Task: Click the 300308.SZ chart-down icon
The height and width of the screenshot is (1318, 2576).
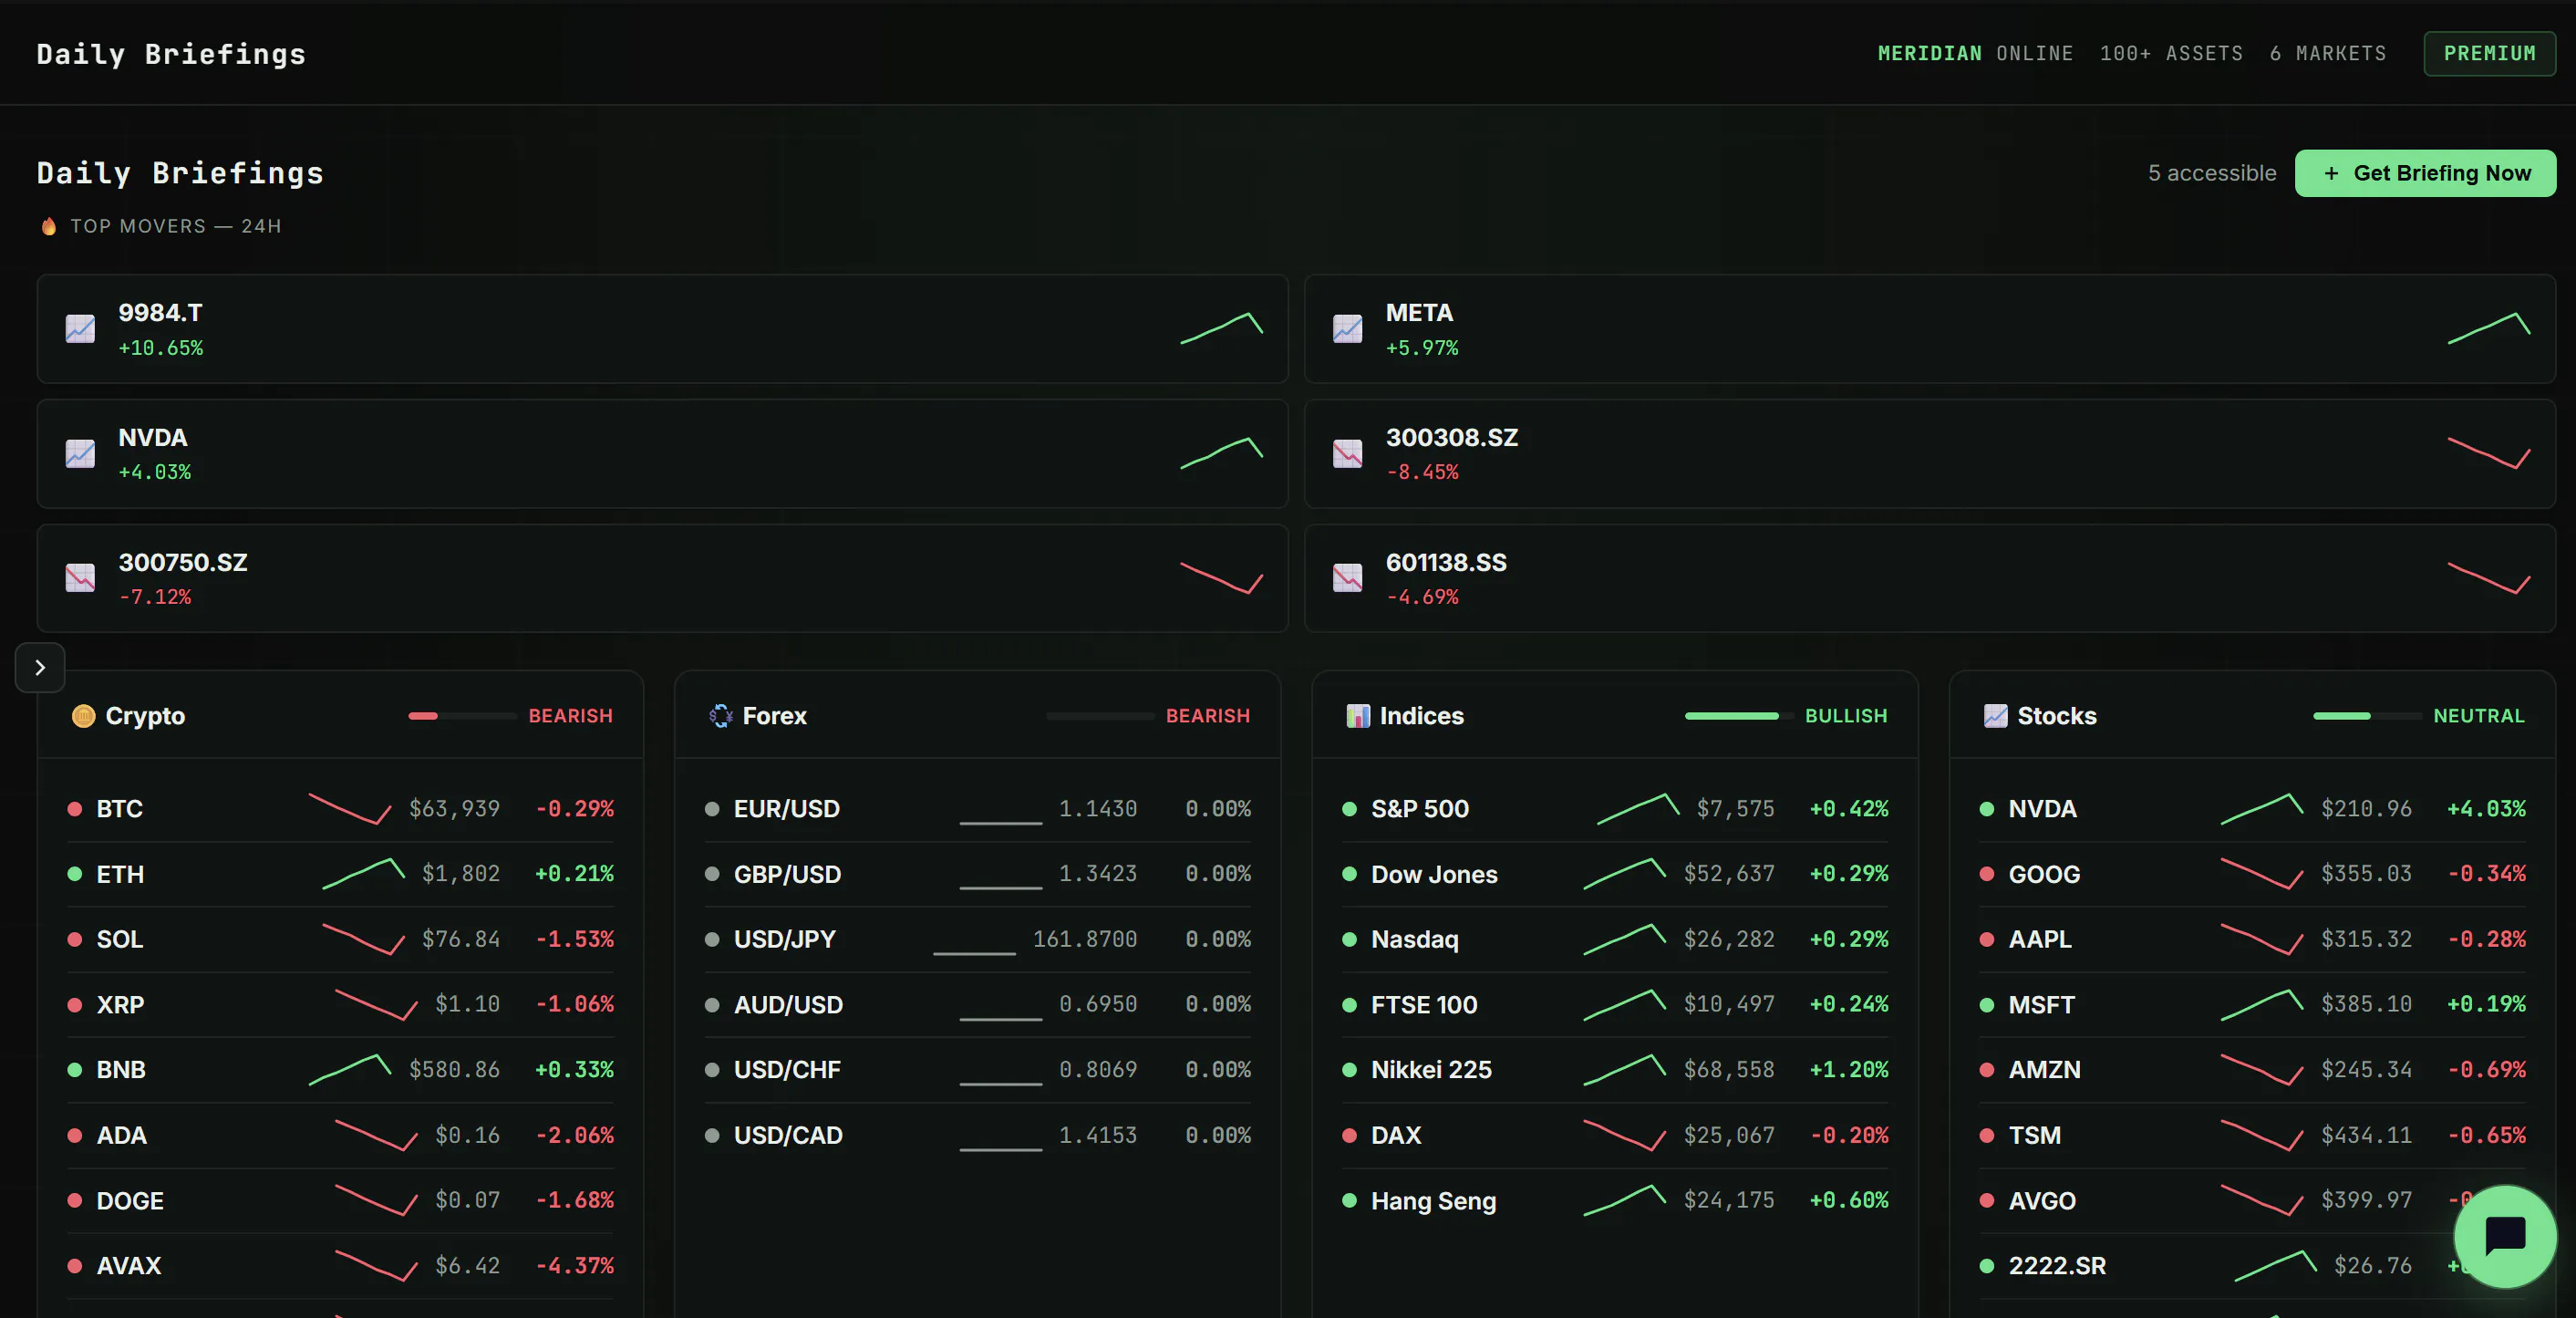Action: pos(1347,454)
